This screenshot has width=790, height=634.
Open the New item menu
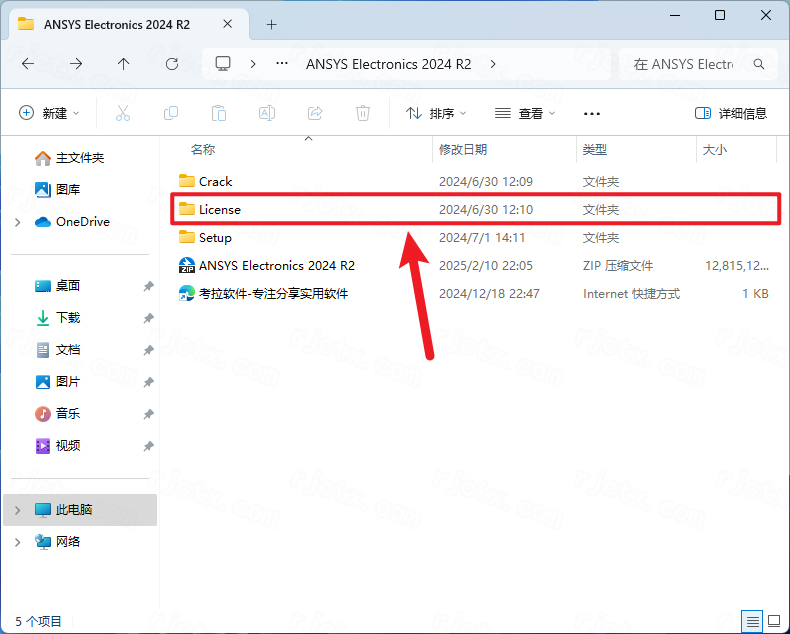[x=50, y=114]
